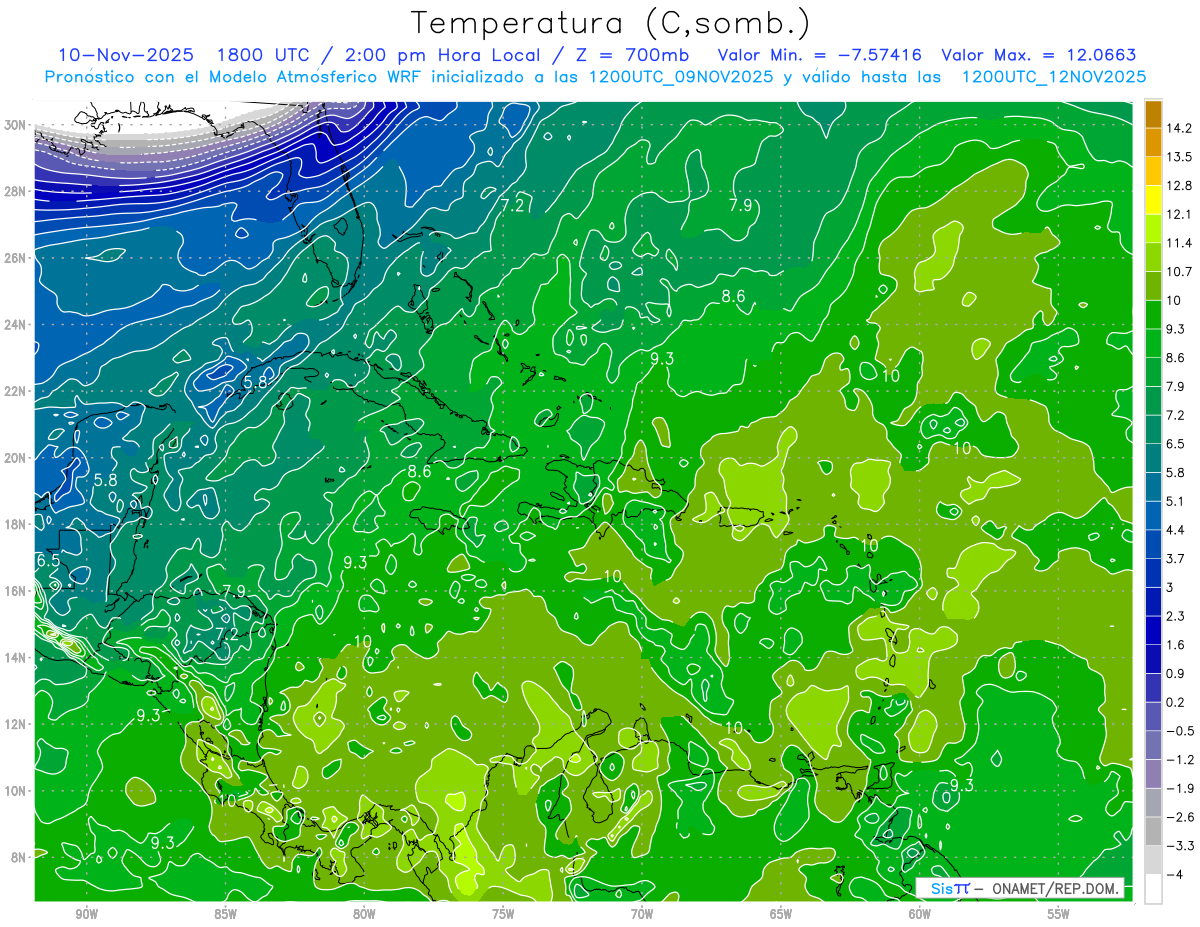Click the "11.4" value in the color legend

tap(1179, 243)
